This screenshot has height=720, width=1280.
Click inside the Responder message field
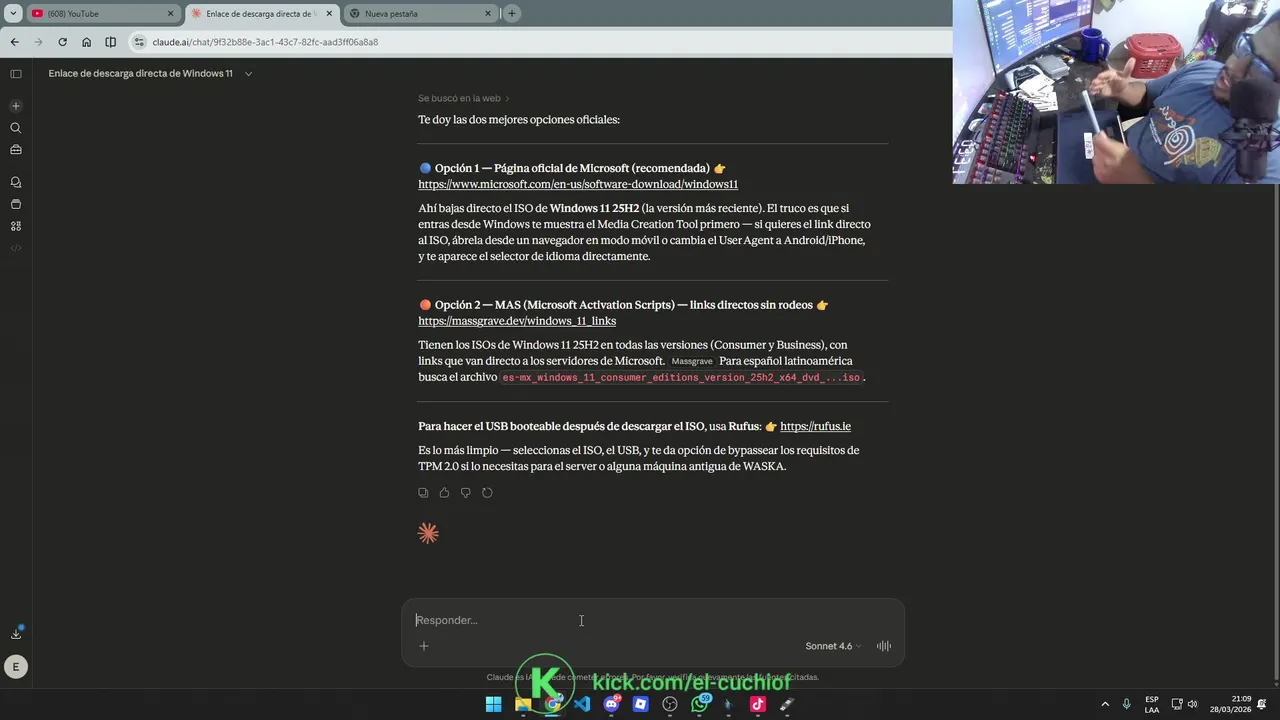pos(652,620)
